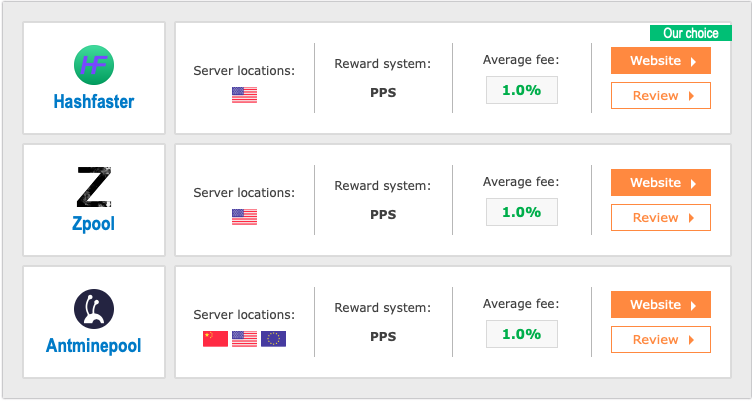
Task: Click Server locations label in Hashfaster row
Action: point(244,71)
